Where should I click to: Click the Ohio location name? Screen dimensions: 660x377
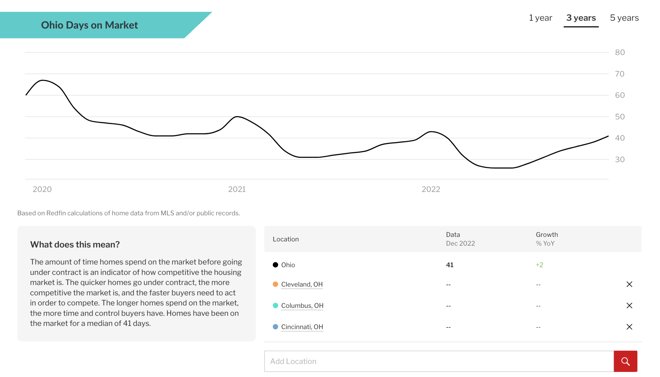[x=288, y=265]
